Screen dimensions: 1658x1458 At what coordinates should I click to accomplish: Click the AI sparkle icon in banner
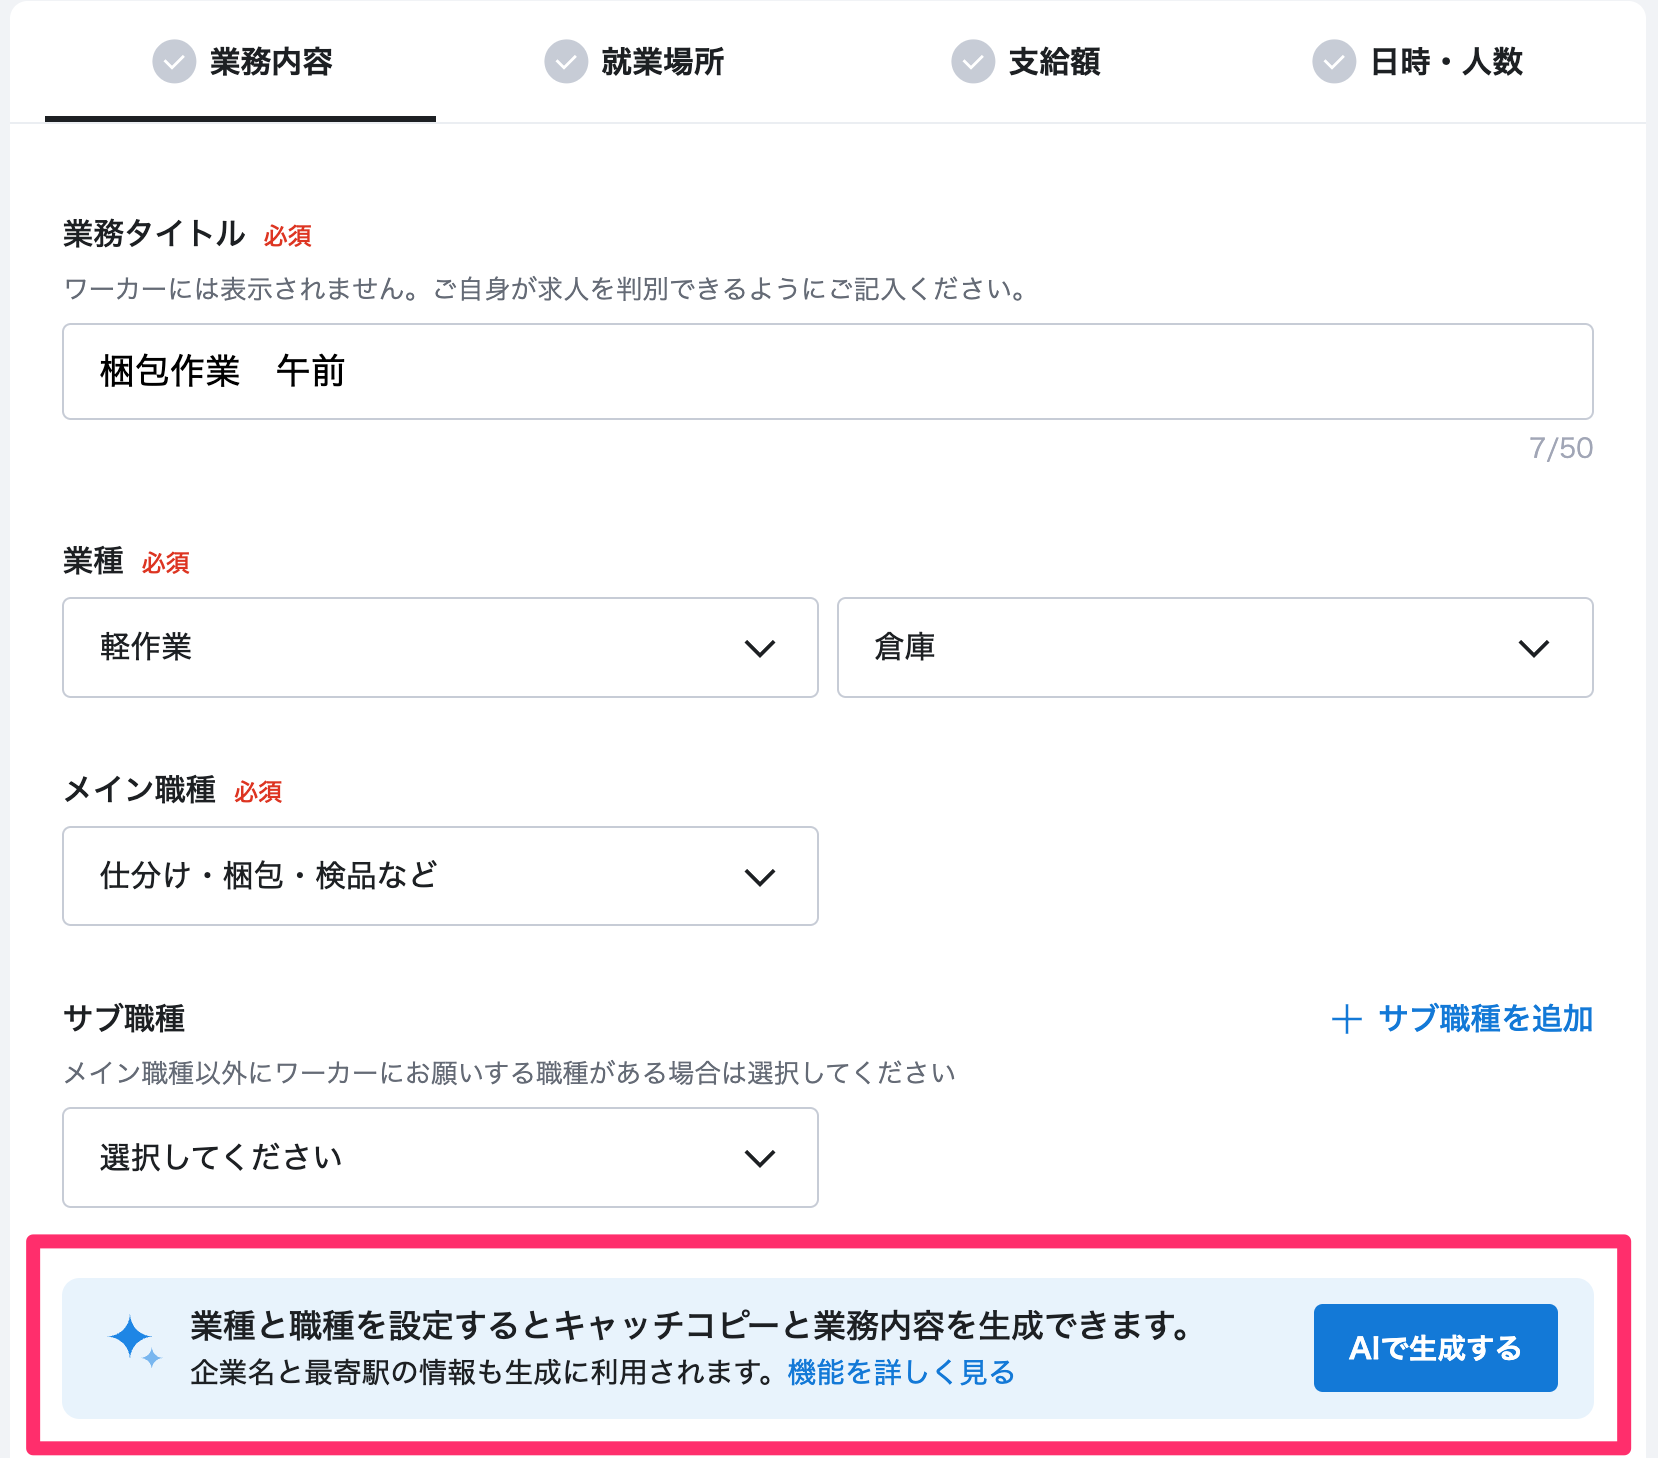[134, 1342]
